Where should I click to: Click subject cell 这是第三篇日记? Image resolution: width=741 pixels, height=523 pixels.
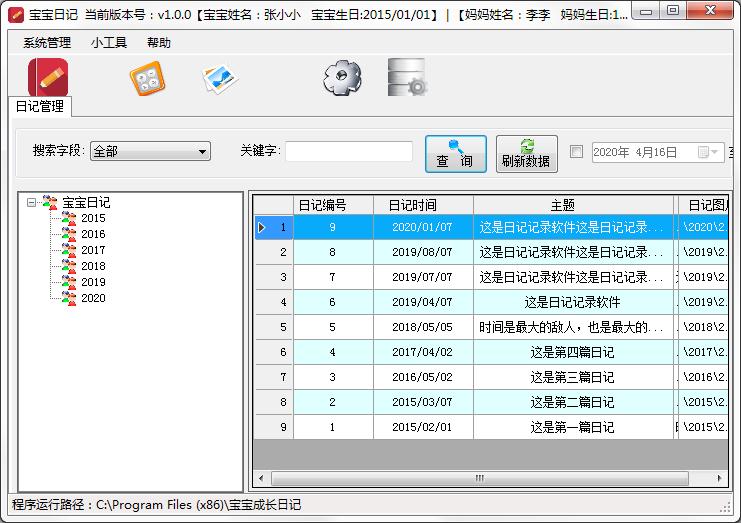coord(573,377)
